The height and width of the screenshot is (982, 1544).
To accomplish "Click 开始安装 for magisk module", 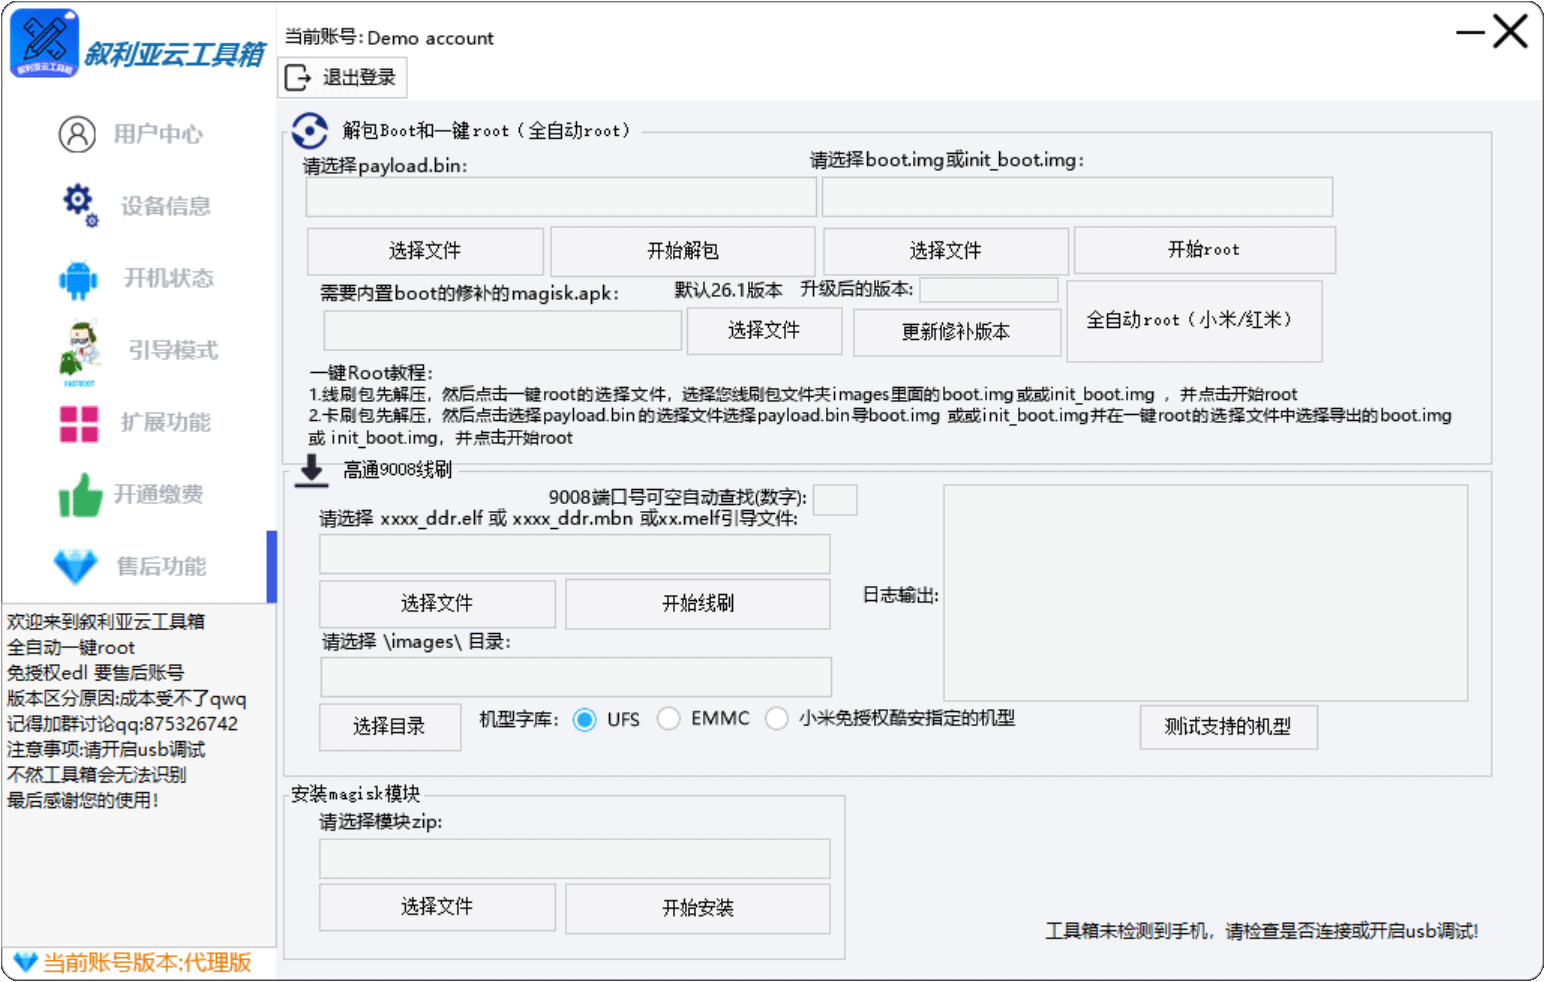I will tap(697, 908).
